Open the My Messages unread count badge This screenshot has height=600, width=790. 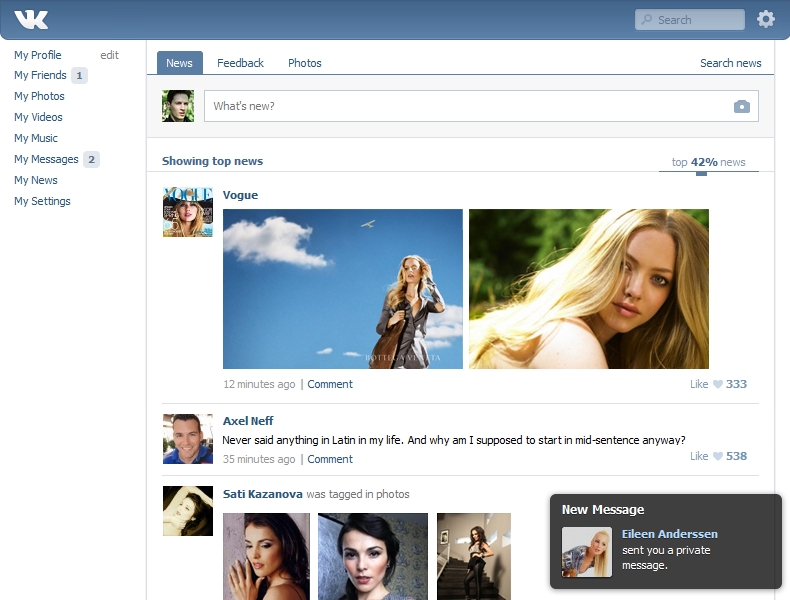[91, 160]
